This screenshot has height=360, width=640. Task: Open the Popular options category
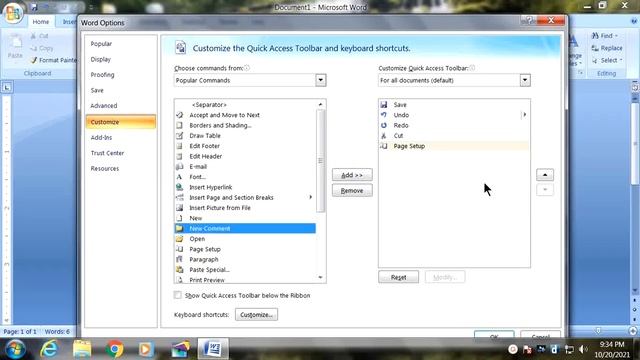121,44
